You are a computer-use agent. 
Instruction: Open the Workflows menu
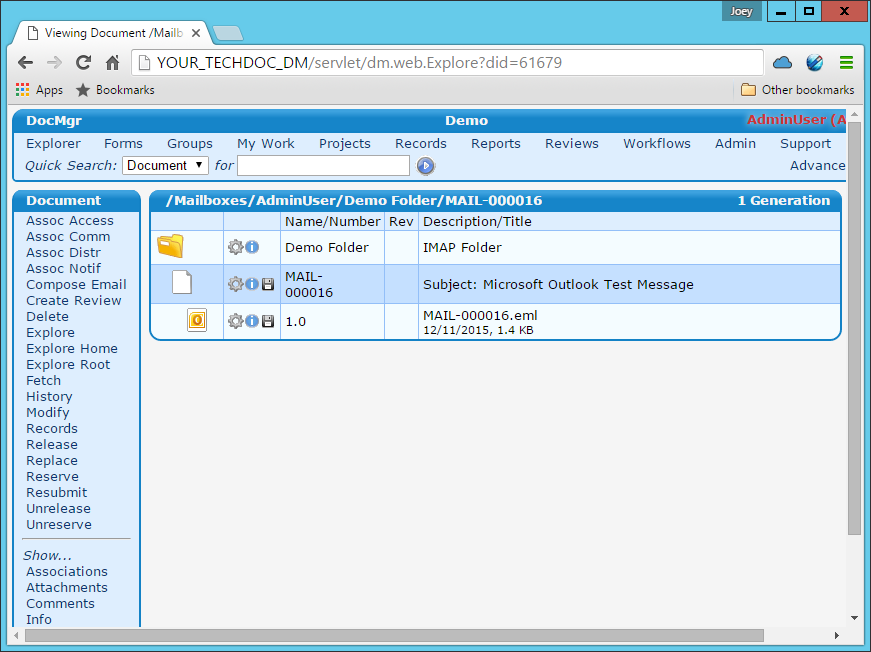[x=657, y=143]
